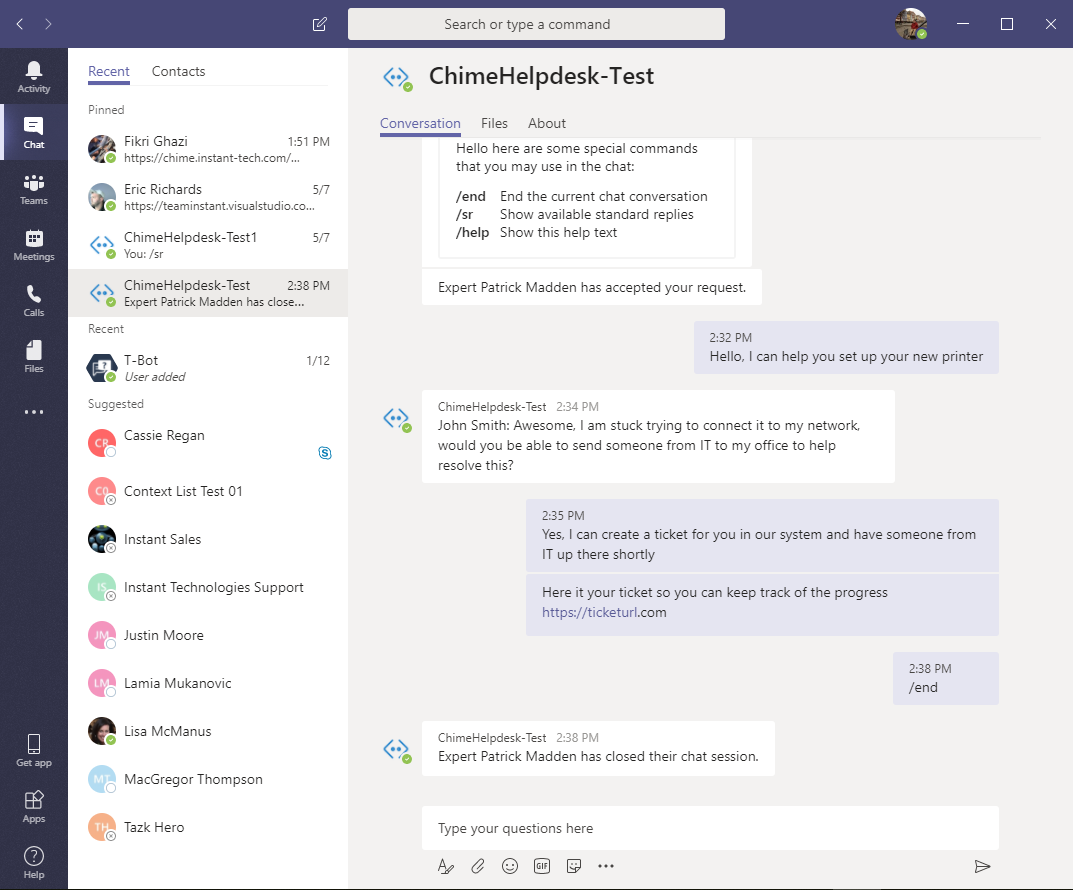This screenshot has height=890, width=1073.
Task: Click the Suggested section header
Action: point(116,404)
